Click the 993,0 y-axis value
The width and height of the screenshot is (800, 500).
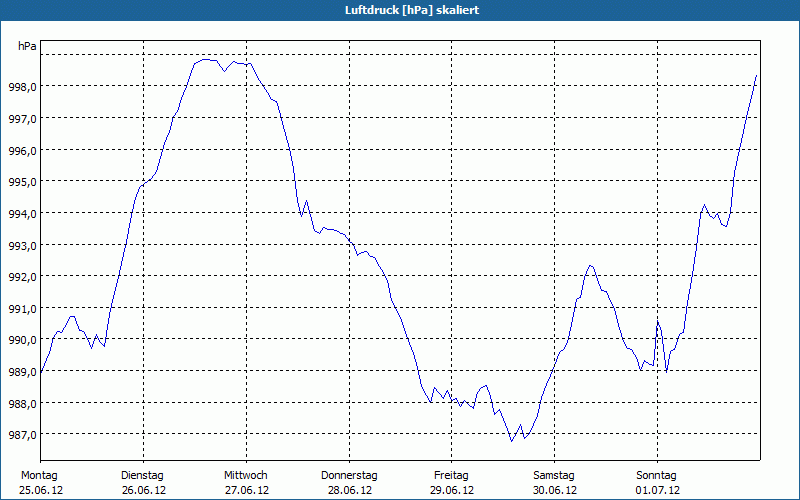[x=22, y=245]
